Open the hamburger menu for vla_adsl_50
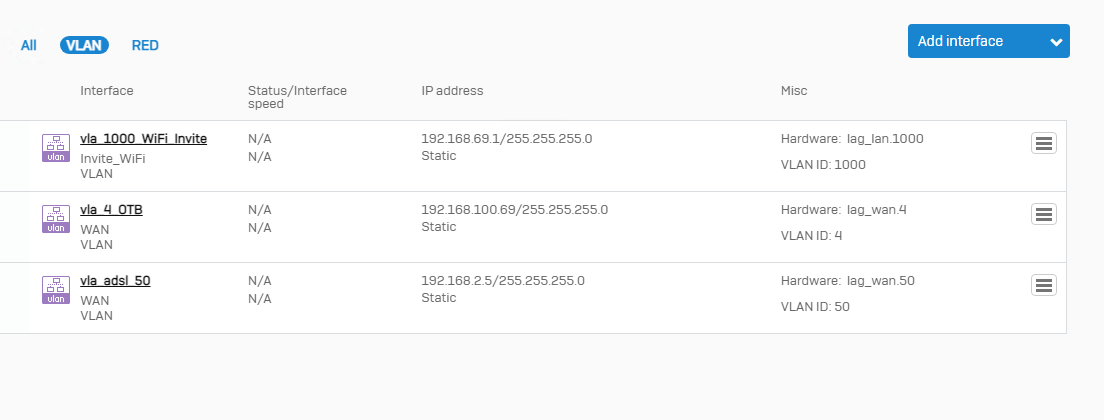The width and height of the screenshot is (1104, 420). click(x=1043, y=285)
